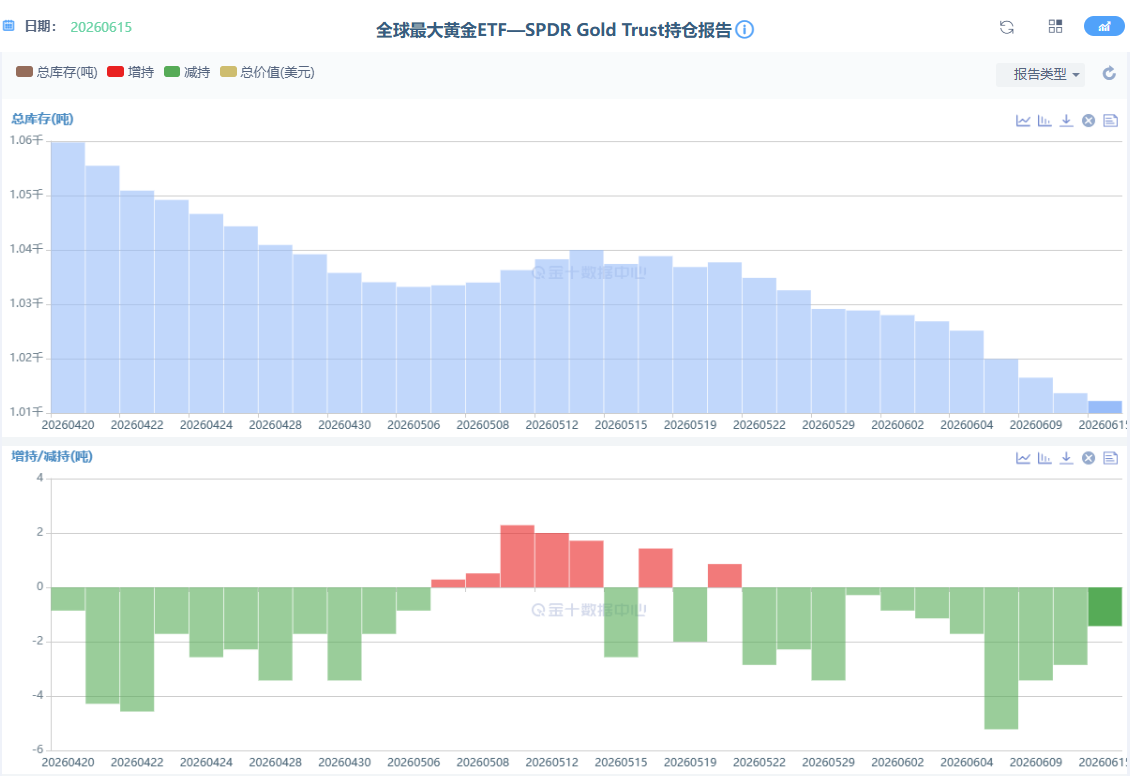The image size is (1130, 776).
Task: Switch to grid layout view icon
Action: click(x=1055, y=27)
